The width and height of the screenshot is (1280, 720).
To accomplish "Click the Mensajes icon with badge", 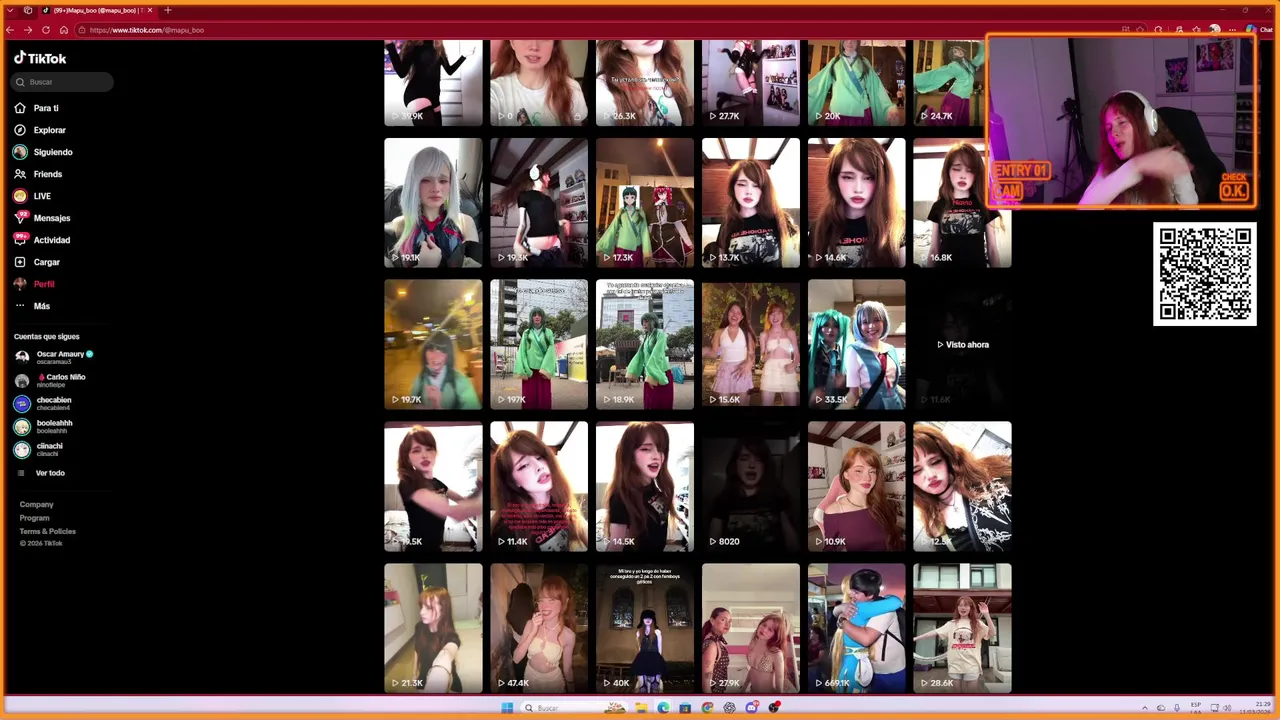I will coord(20,217).
